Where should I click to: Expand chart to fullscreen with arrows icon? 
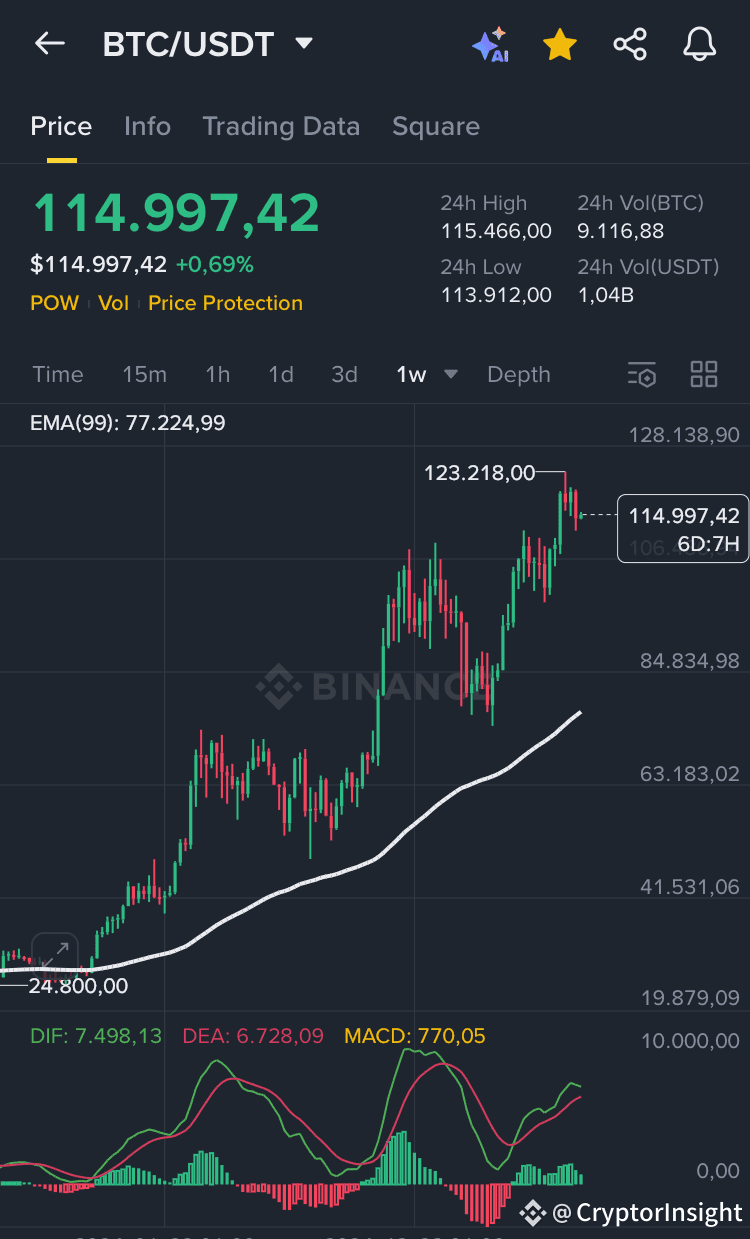click(55, 954)
